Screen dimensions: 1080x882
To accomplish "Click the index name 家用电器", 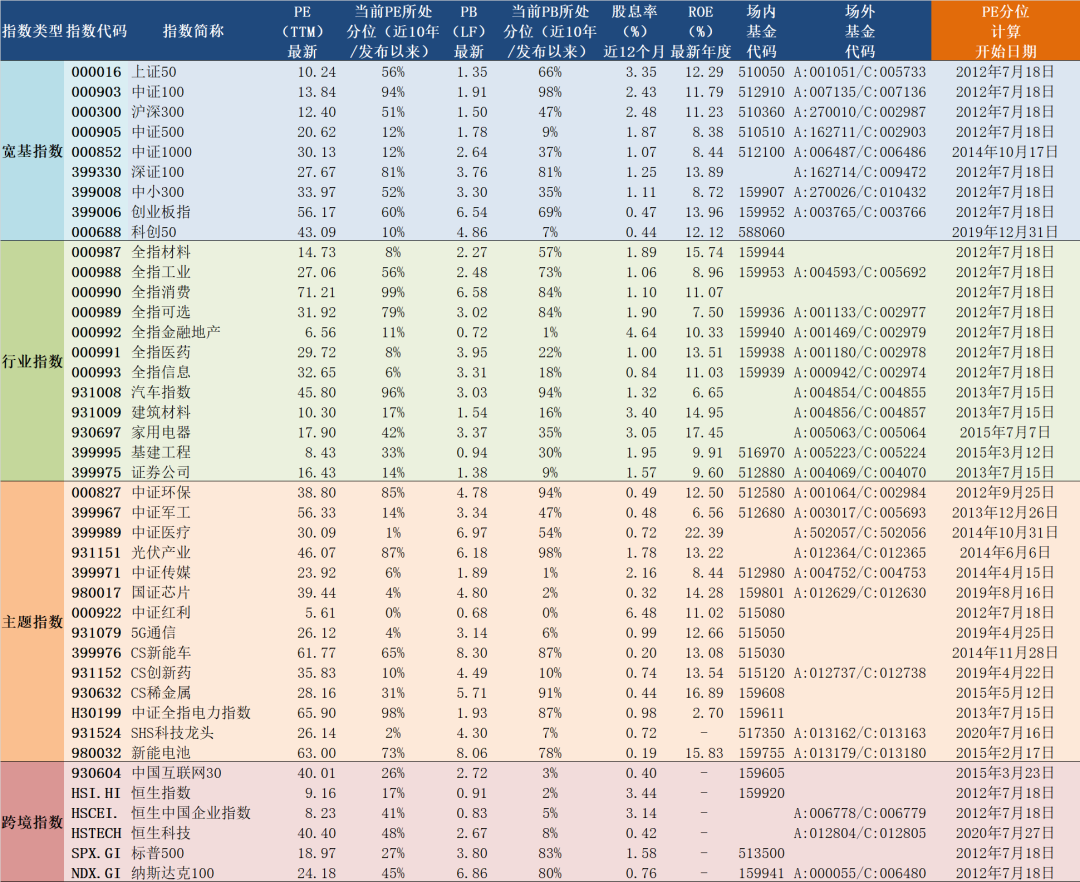I will (160, 432).
